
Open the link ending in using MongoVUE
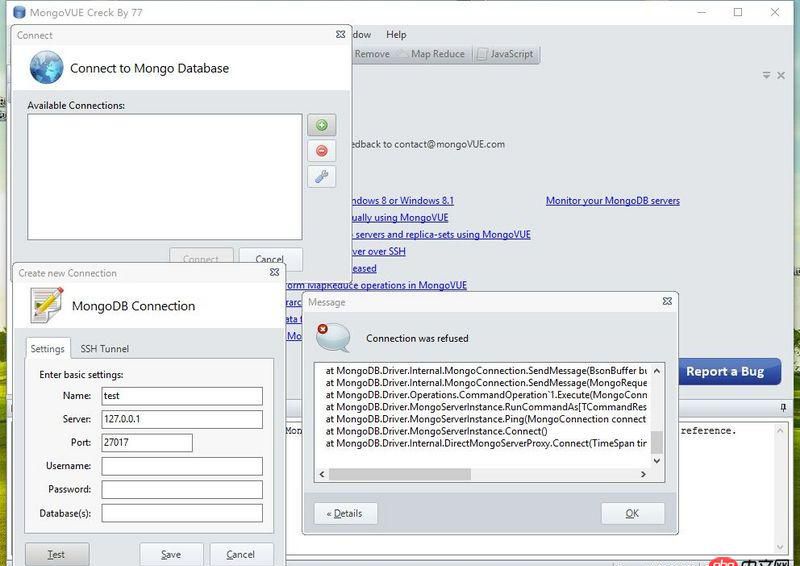[x=400, y=217]
